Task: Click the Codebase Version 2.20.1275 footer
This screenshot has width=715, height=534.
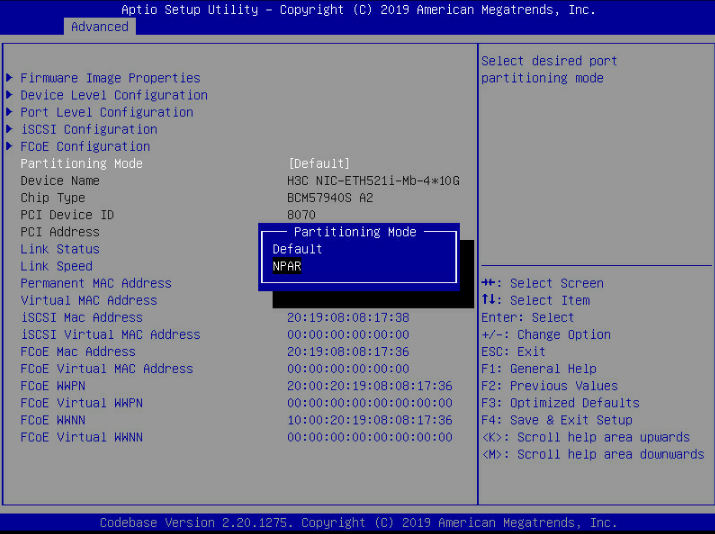Action: tap(358, 522)
